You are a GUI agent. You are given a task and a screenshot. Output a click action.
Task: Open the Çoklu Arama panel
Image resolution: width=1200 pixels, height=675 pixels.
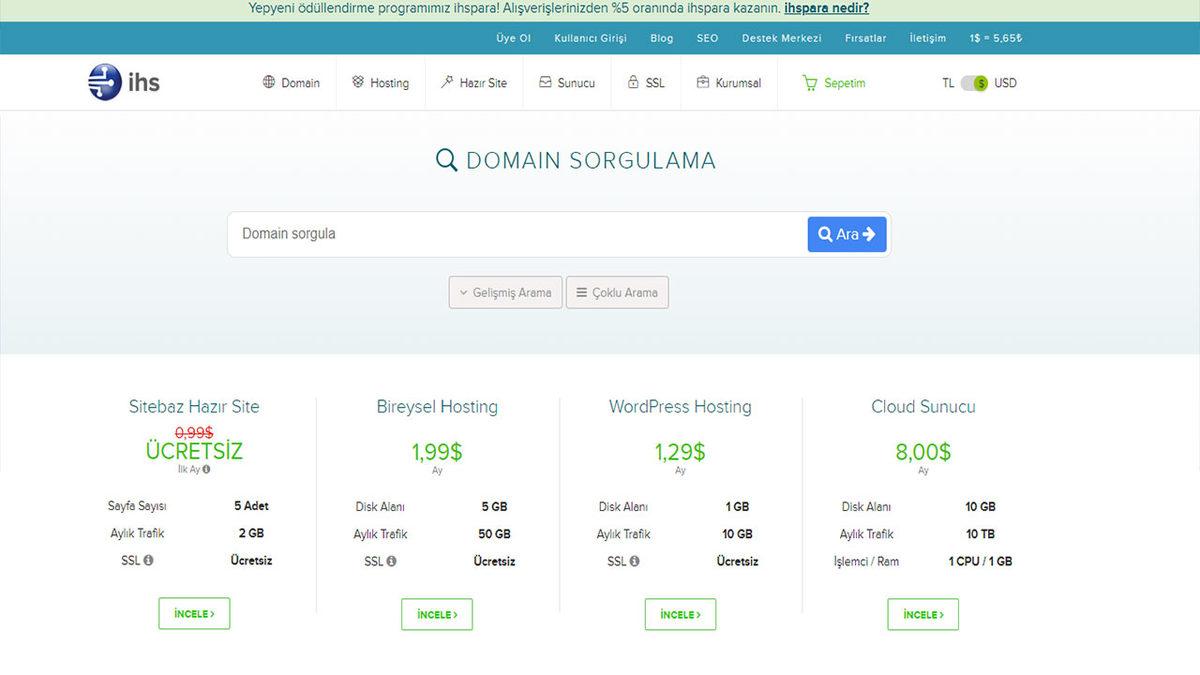click(617, 292)
